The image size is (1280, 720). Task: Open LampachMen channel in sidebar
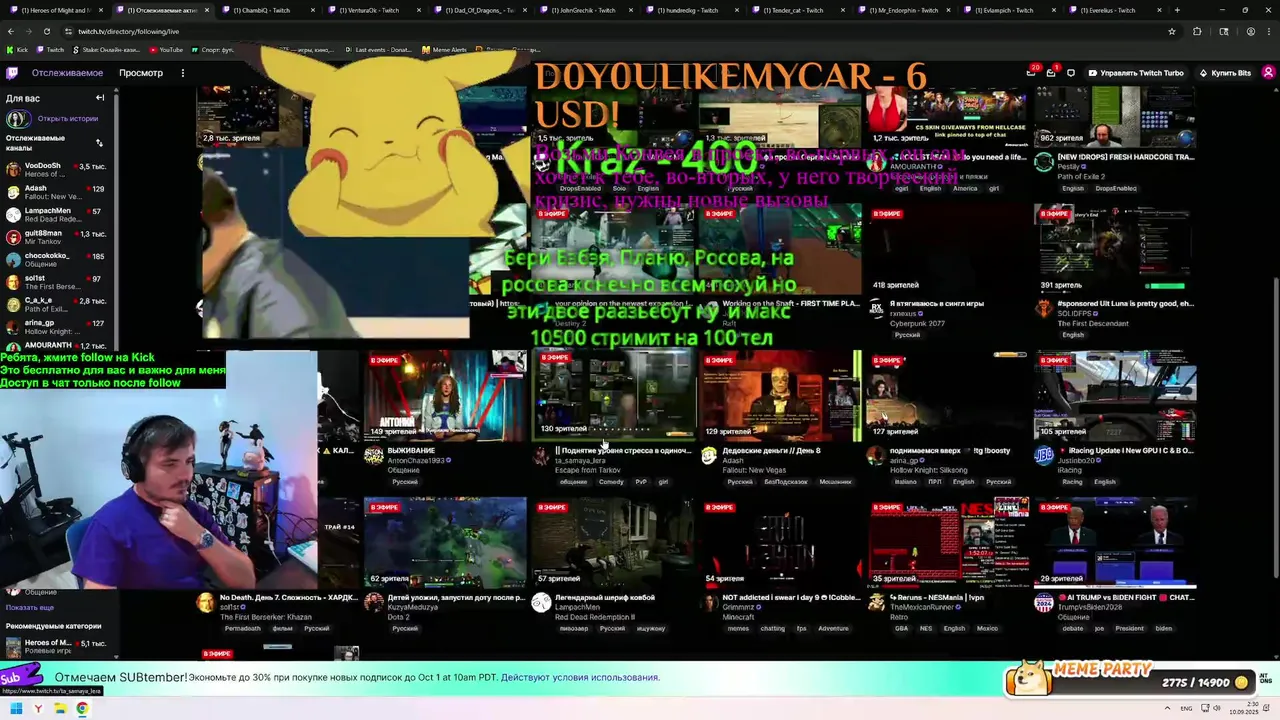point(56,215)
